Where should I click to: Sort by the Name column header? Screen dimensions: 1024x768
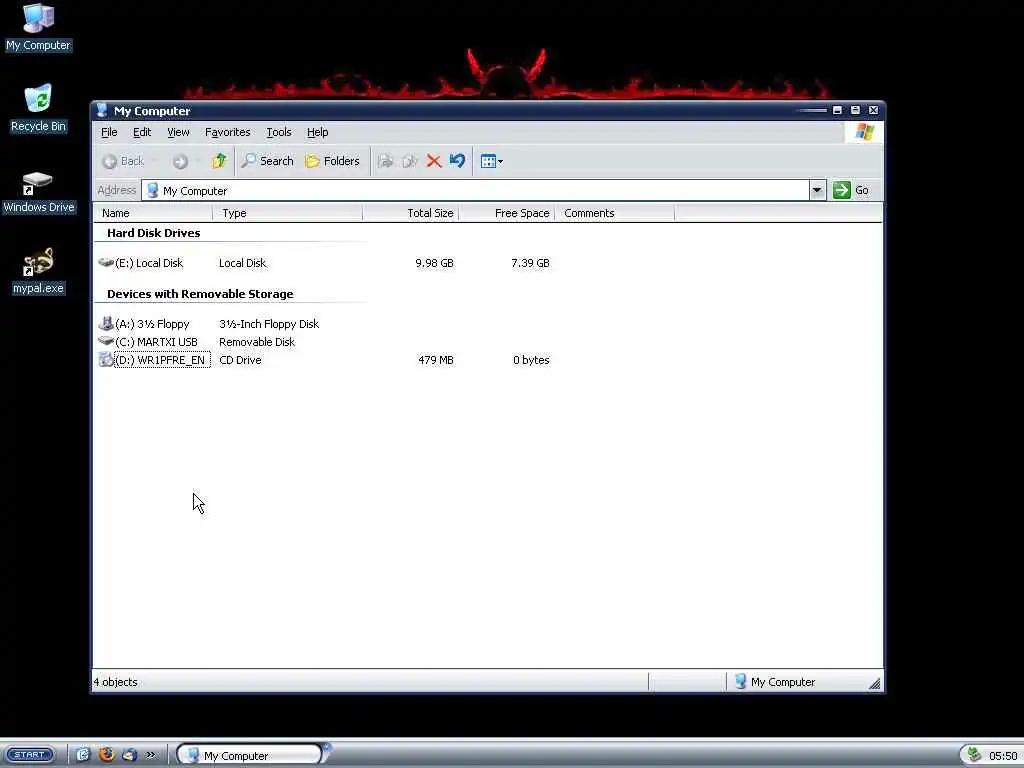(x=153, y=214)
